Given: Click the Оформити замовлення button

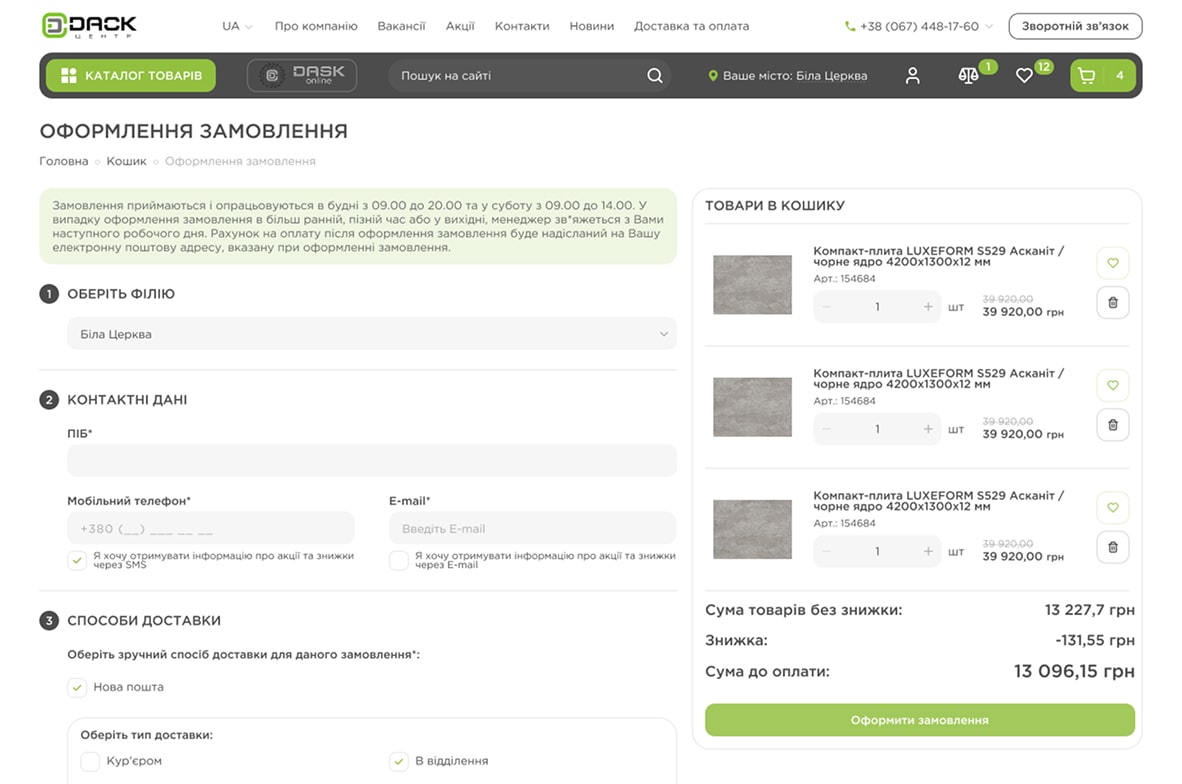Looking at the screenshot, I should [x=919, y=720].
